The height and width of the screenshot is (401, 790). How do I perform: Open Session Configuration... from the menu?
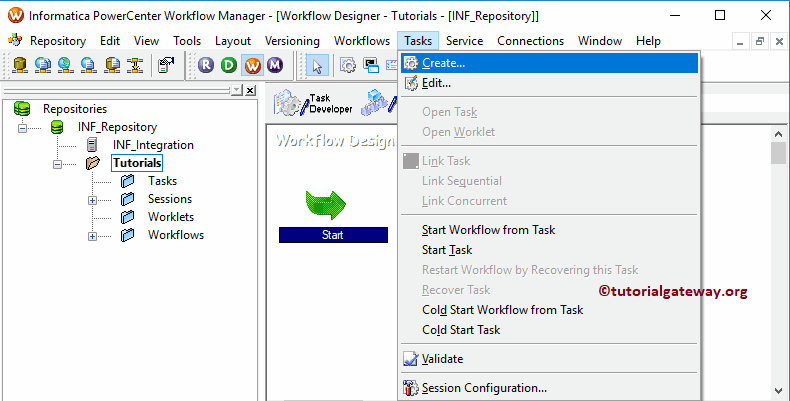click(x=549, y=388)
